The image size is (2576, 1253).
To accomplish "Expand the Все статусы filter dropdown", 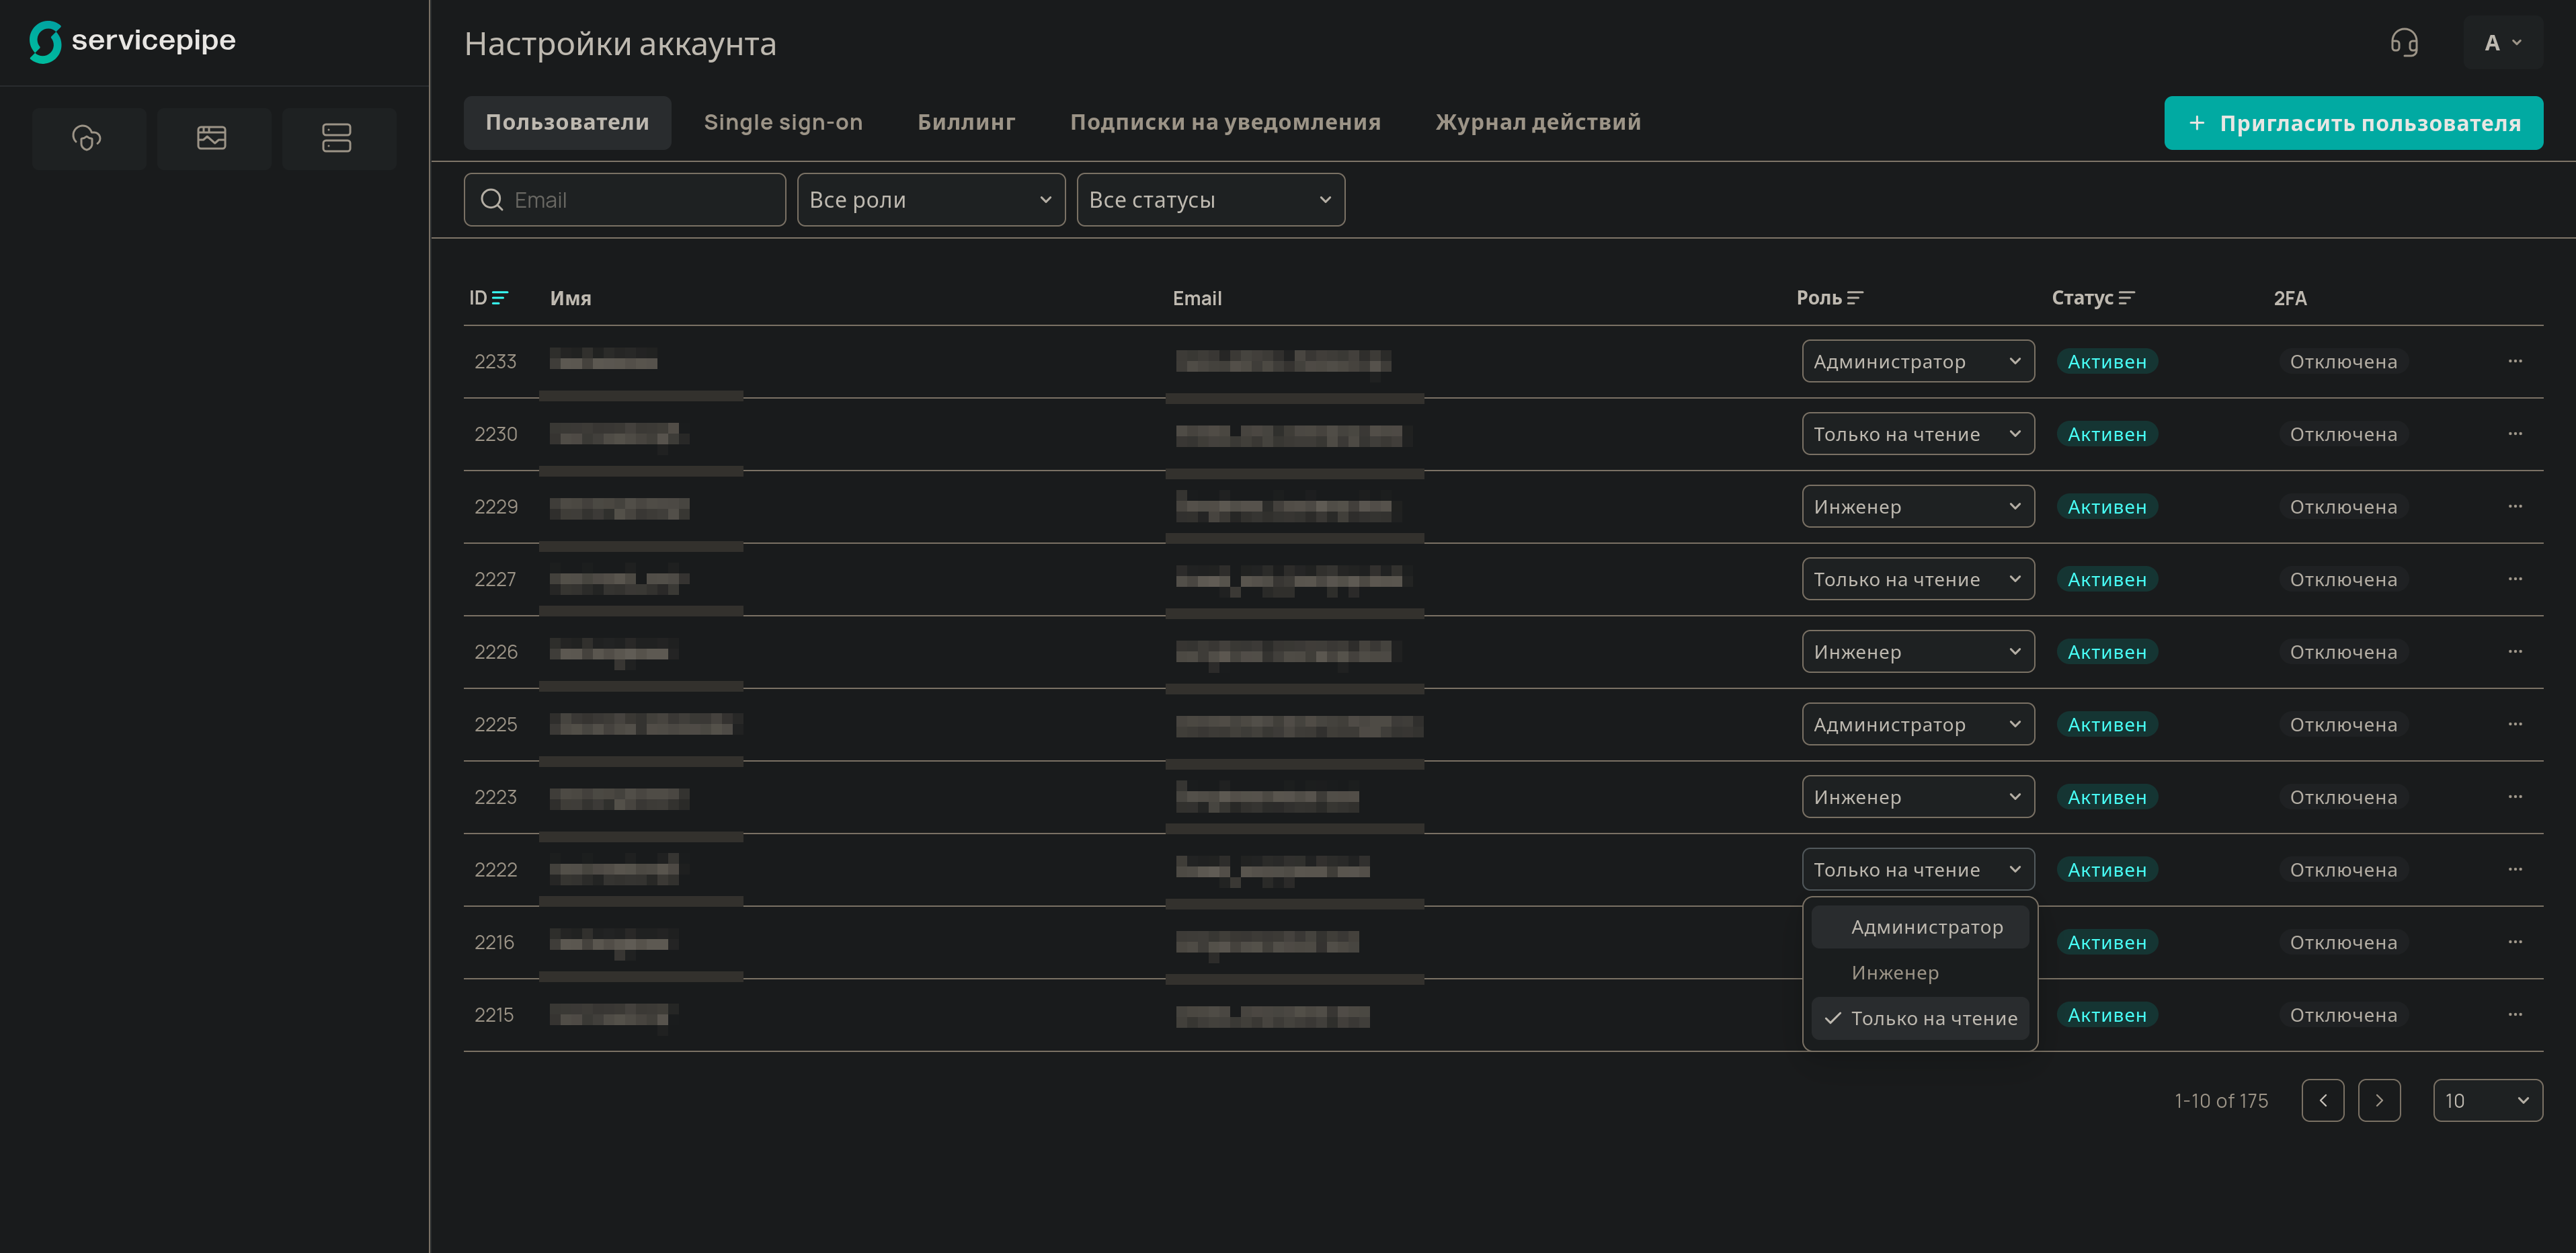I will point(1210,200).
